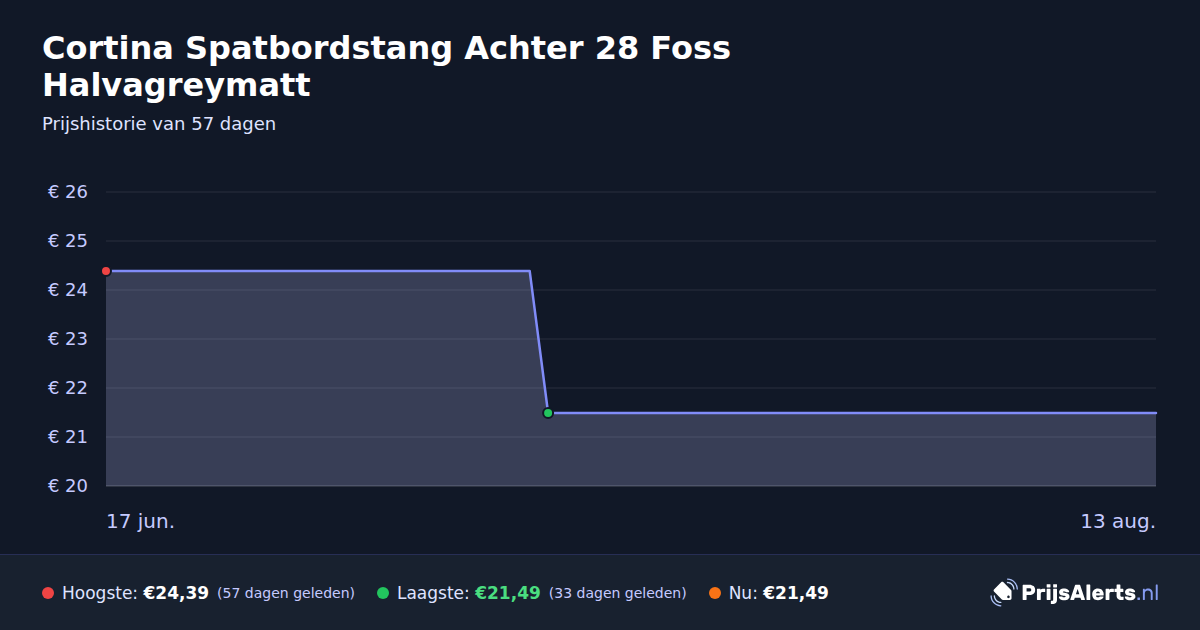Click the € 22 axis label
1200x630 pixels.
tap(68, 388)
